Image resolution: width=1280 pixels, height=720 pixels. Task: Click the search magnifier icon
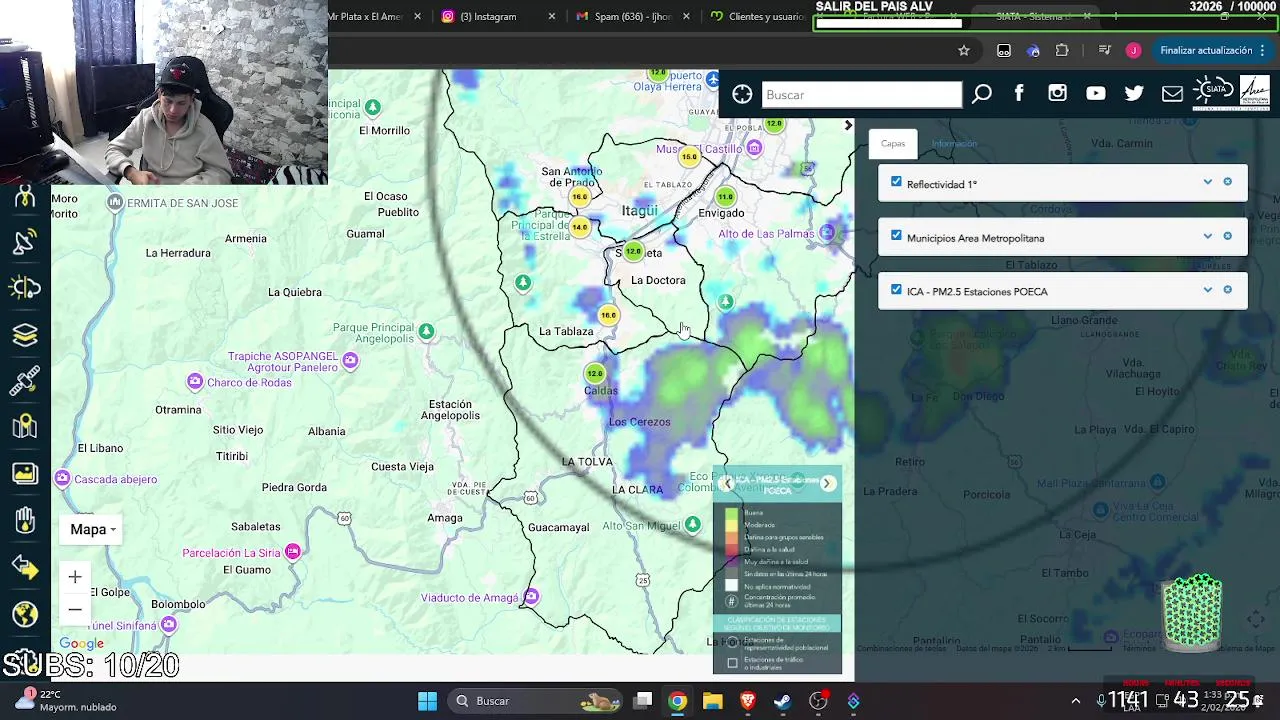982,94
